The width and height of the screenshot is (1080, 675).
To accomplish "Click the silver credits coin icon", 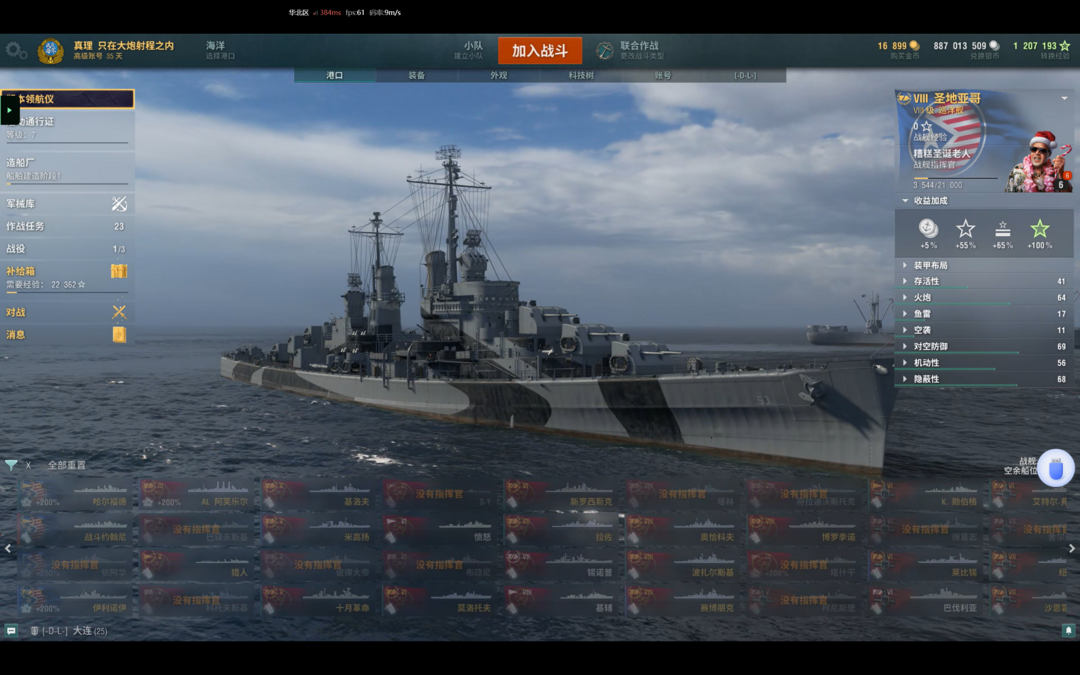I will [994, 45].
